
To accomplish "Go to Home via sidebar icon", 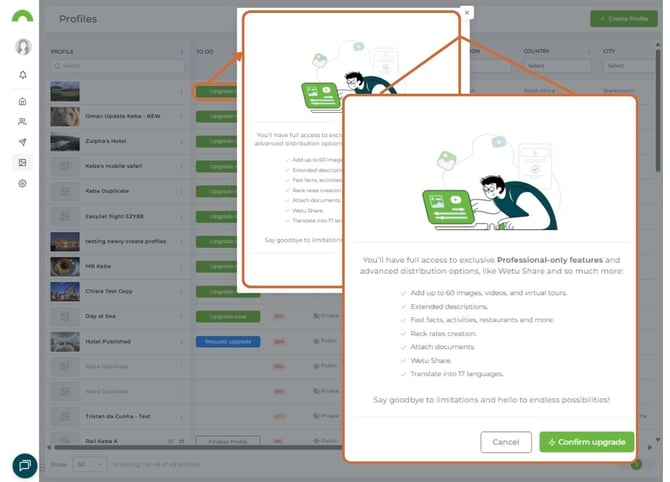I will click(x=22, y=101).
